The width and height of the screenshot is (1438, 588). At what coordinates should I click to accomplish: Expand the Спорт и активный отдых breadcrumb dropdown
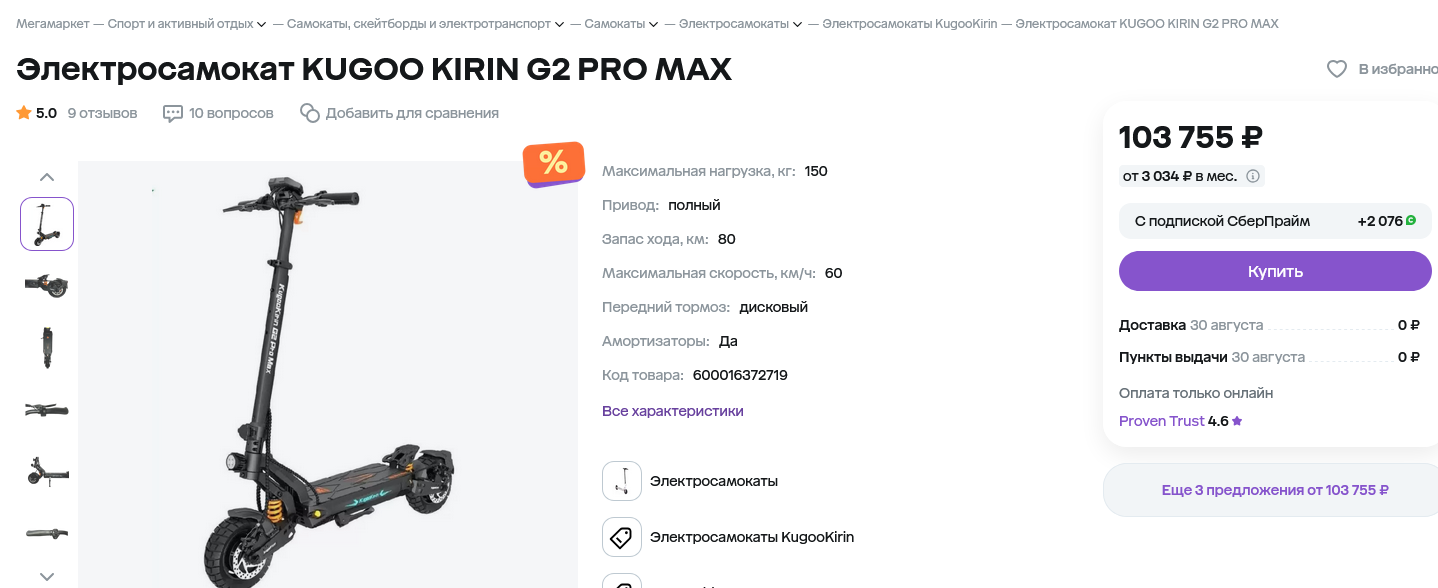click(261, 24)
